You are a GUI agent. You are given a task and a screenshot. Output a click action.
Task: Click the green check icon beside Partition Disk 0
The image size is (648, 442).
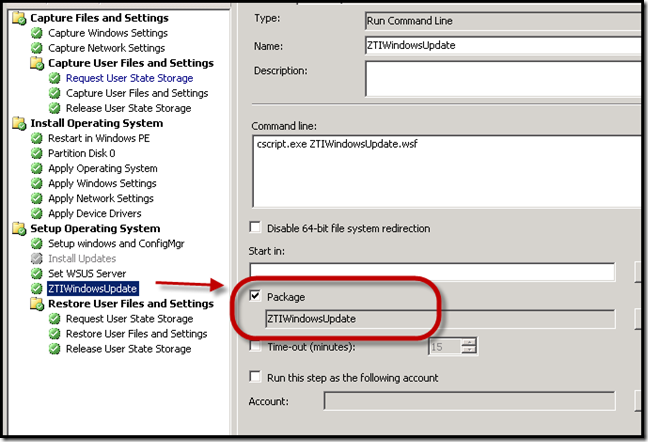[x=37, y=153]
